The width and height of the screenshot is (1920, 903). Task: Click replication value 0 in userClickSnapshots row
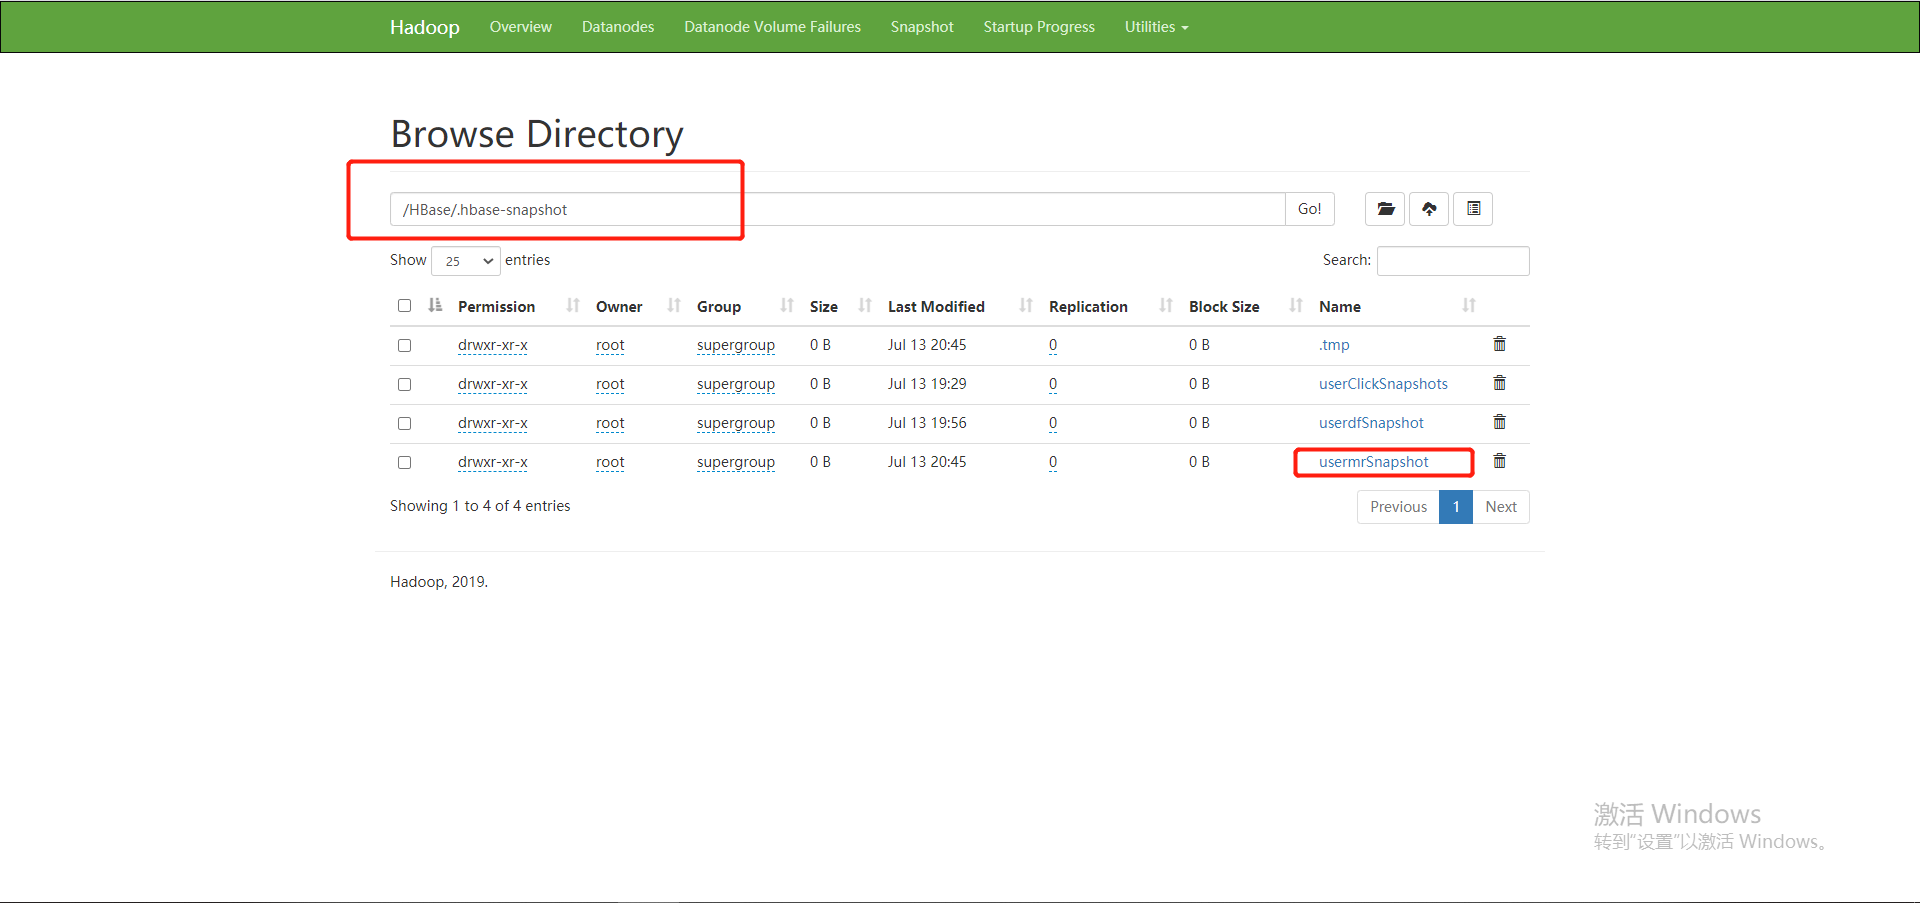1053,384
